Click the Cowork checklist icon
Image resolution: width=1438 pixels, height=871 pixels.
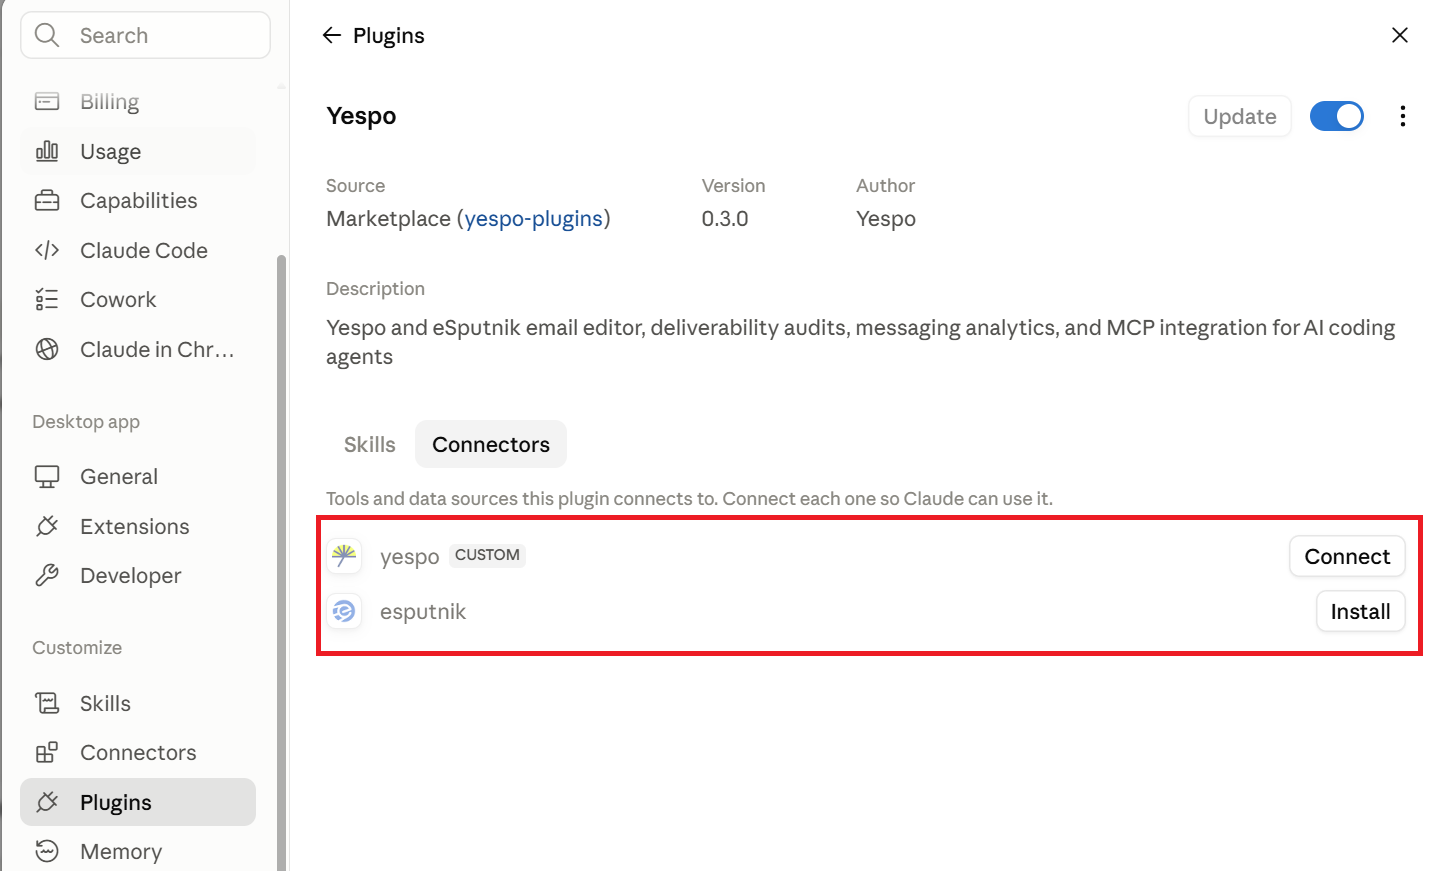(47, 300)
